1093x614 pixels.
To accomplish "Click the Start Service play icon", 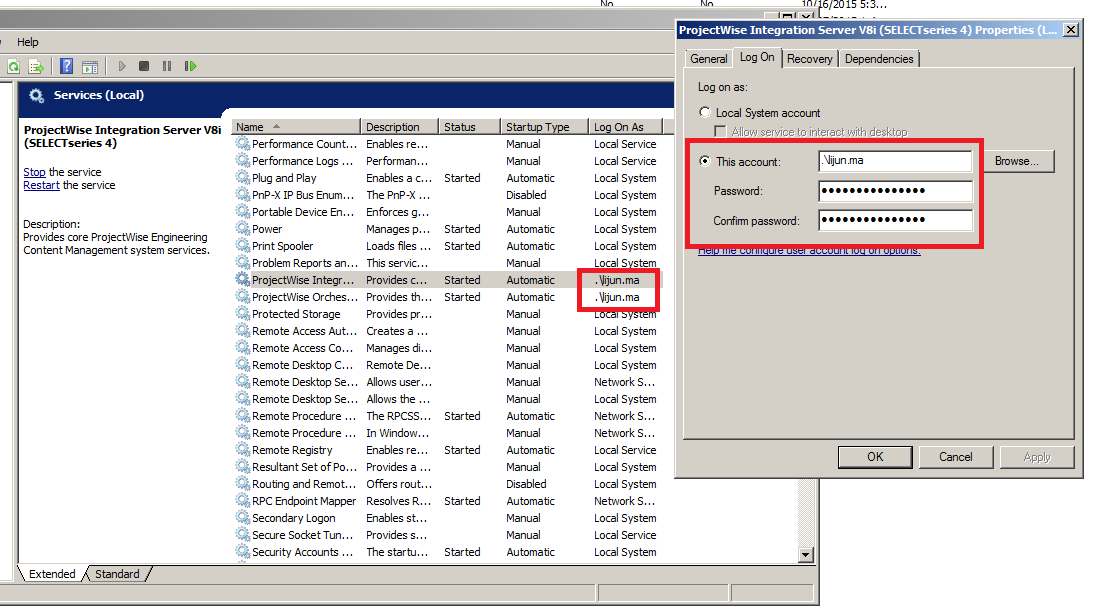I will [x=122, y=66].
